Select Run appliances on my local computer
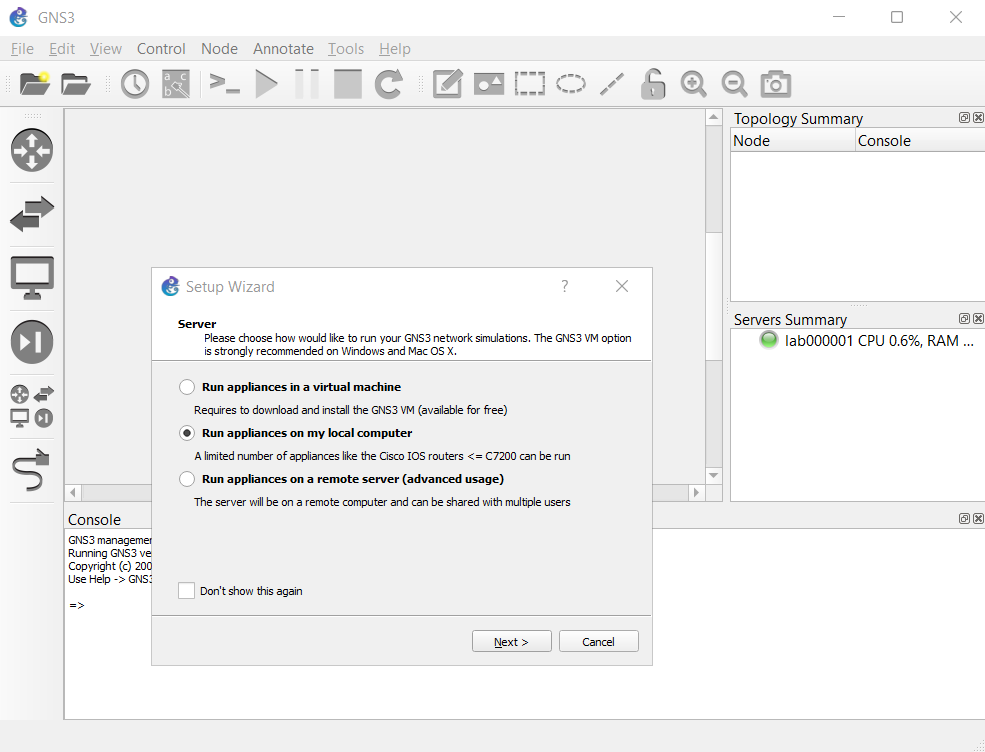Image resolution: width=985 pixels, height=752 pixels. point(187,433)
